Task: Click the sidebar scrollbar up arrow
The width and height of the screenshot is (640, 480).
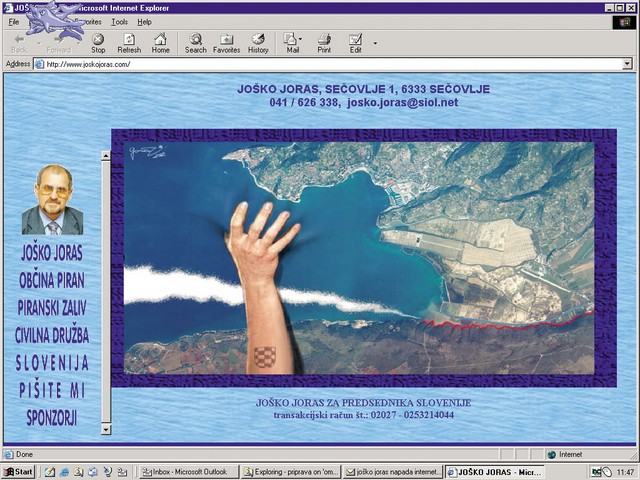Action: pos(106,156)
